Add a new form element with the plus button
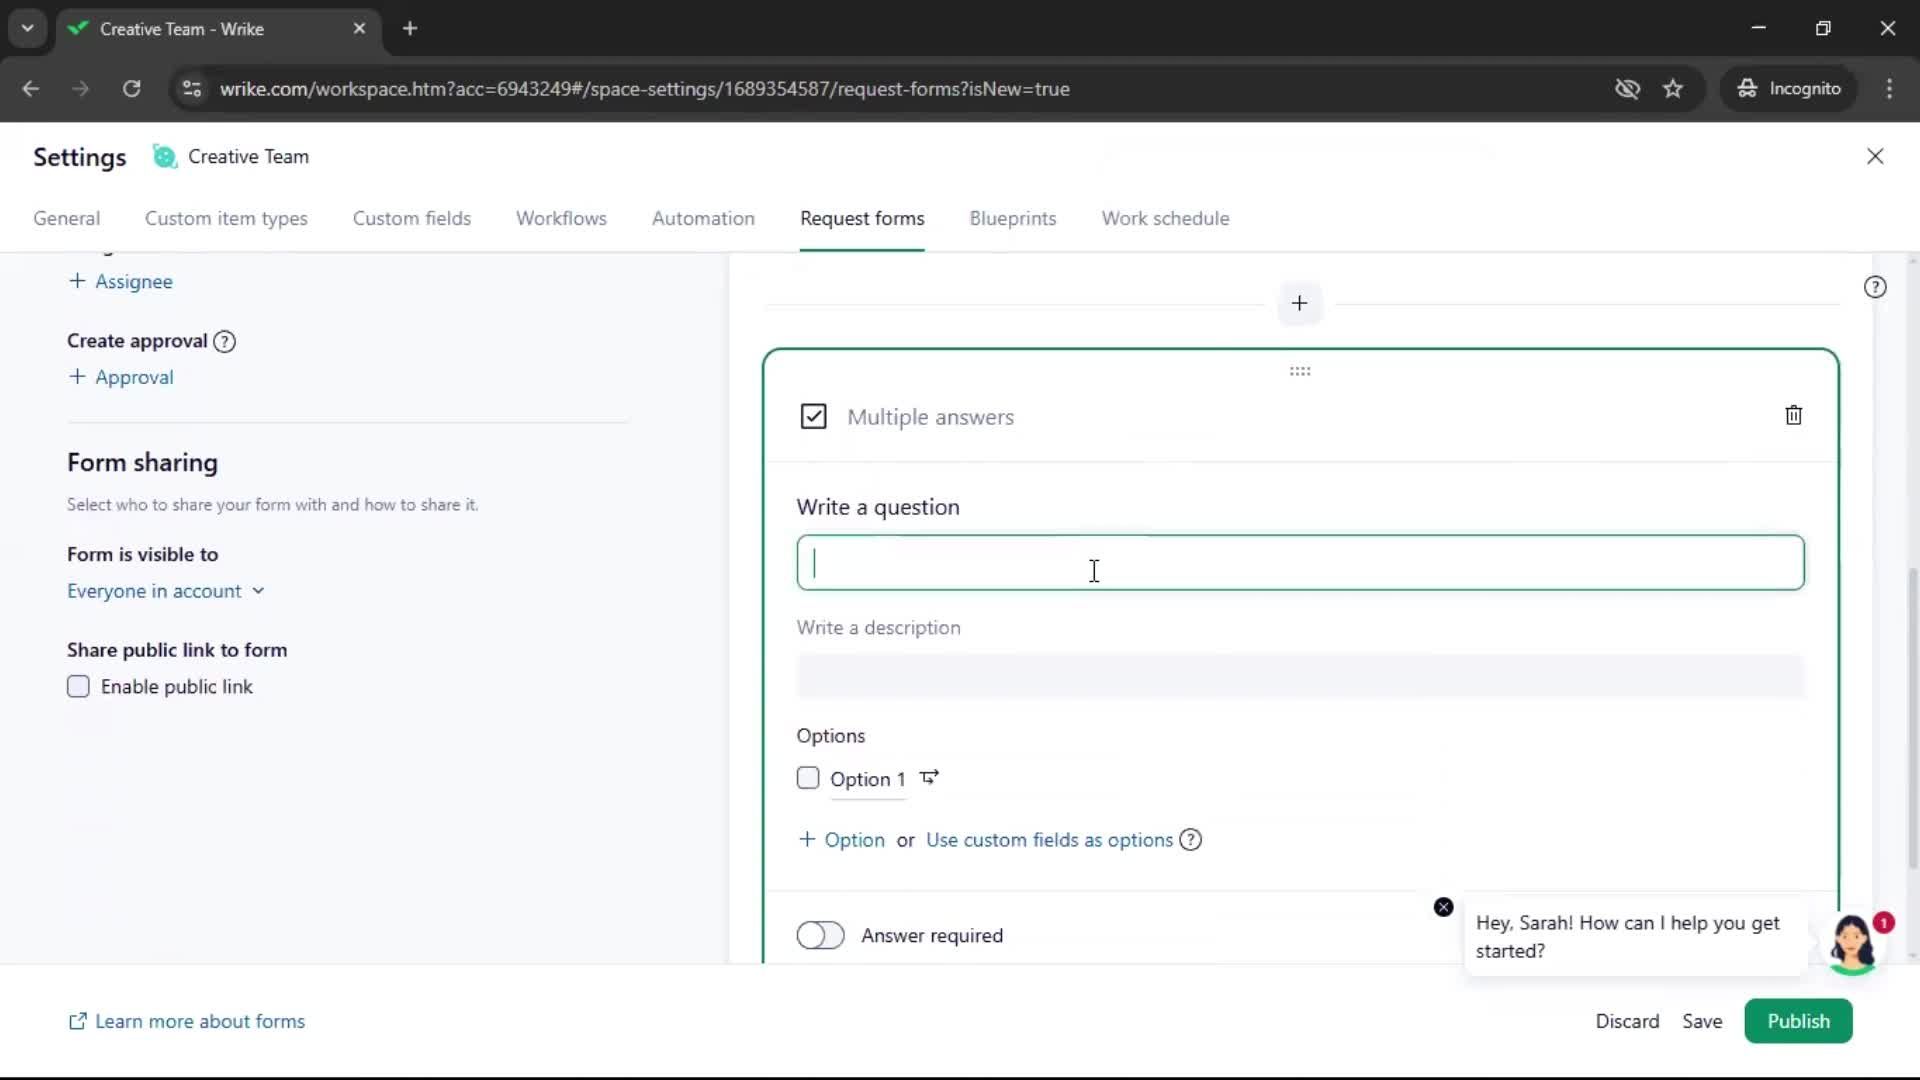 click(1299, 303)
